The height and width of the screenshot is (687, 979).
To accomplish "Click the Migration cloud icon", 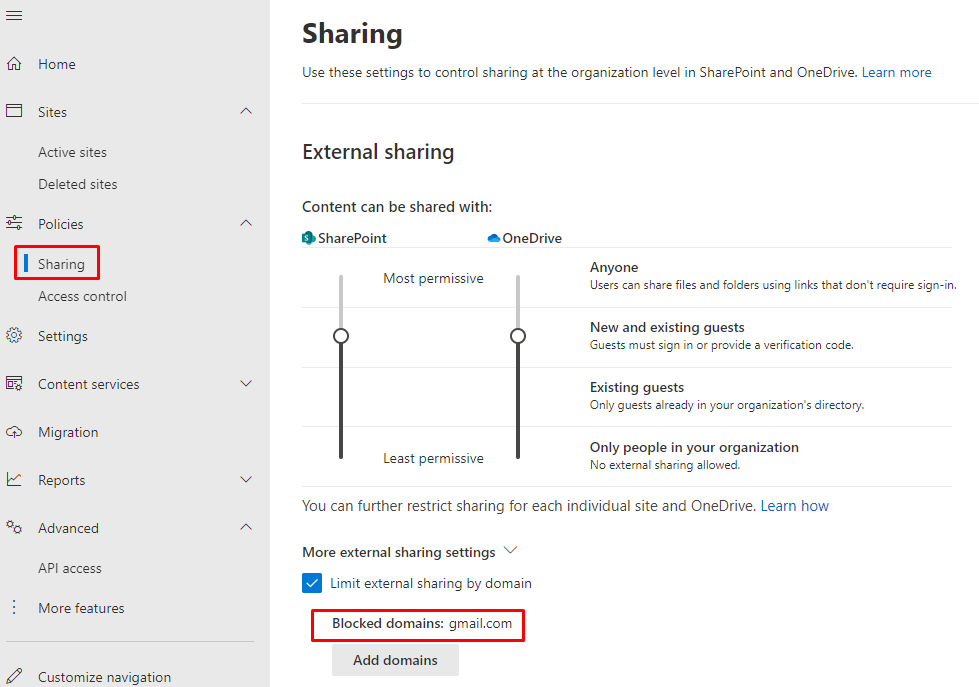I will 14,432.
